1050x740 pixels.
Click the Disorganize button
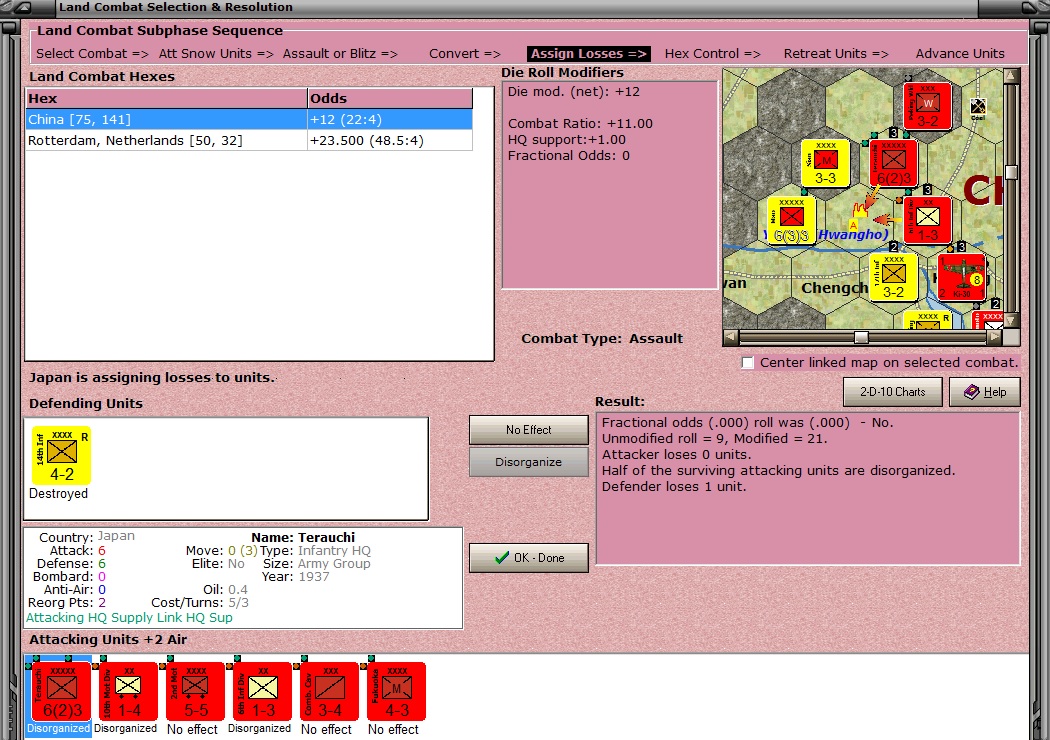(x=528, y=462)
